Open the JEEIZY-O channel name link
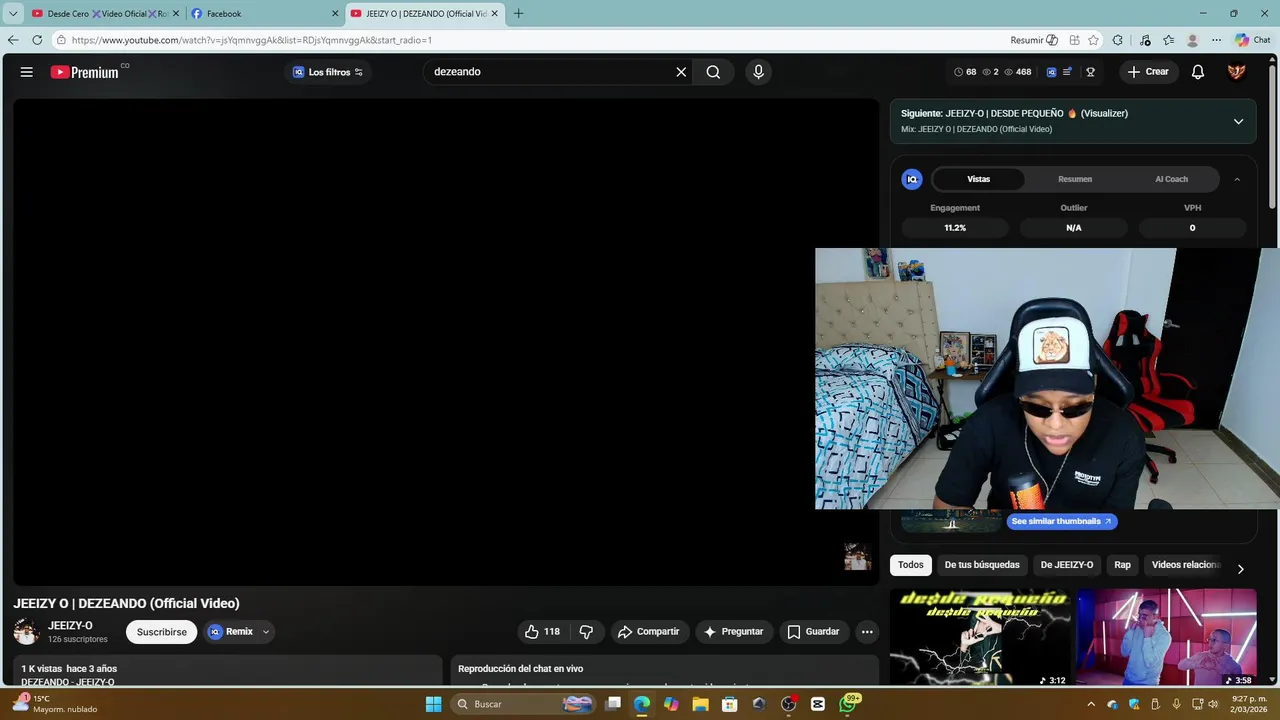Viewport: 1280px width, 720px height. [70, 626]
